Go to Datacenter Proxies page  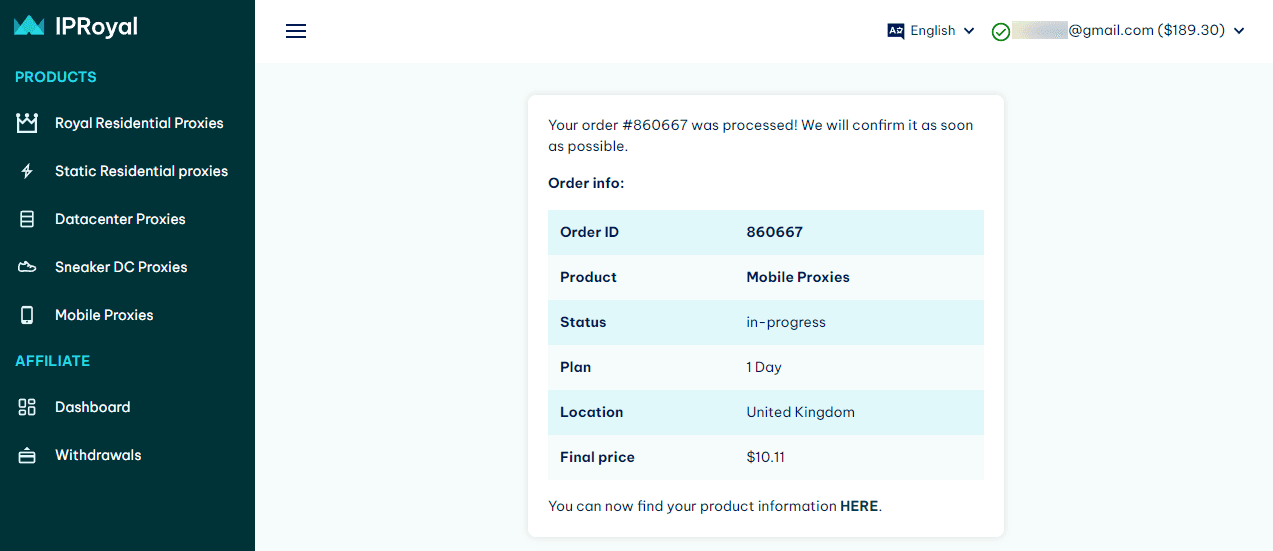tap(120, 219)
